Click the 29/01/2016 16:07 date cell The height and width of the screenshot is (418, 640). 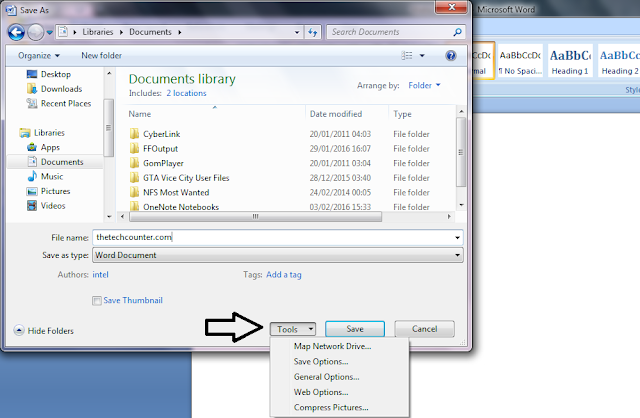pyautogui.click(x=340, y=149)
